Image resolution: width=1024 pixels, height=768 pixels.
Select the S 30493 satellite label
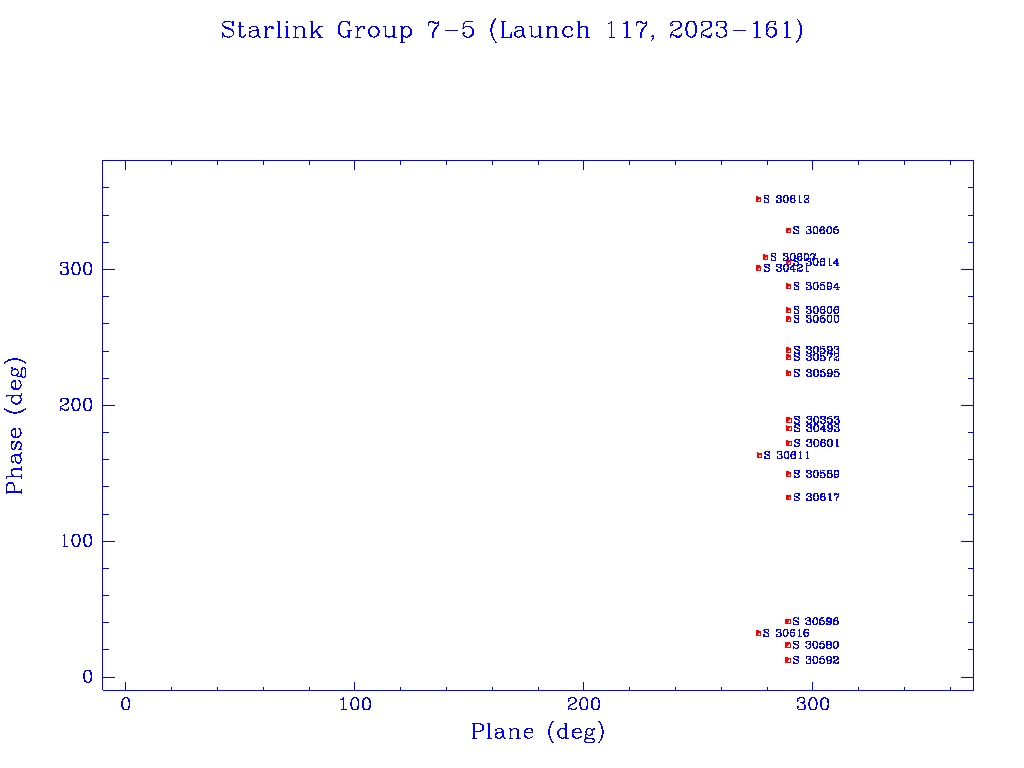[816, 428]
